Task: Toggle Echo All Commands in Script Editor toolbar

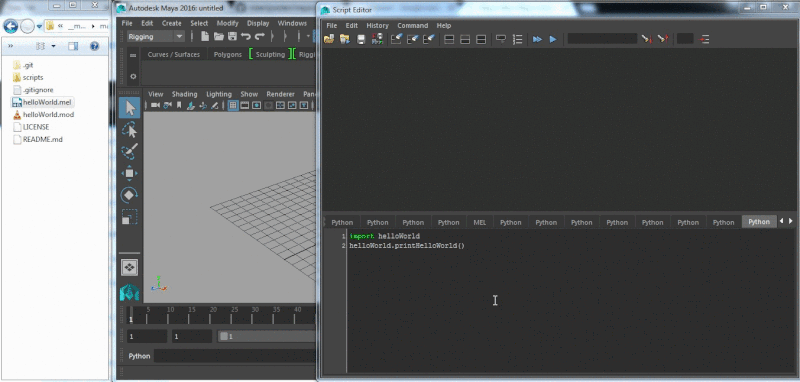Action: [x=501, y=39]
